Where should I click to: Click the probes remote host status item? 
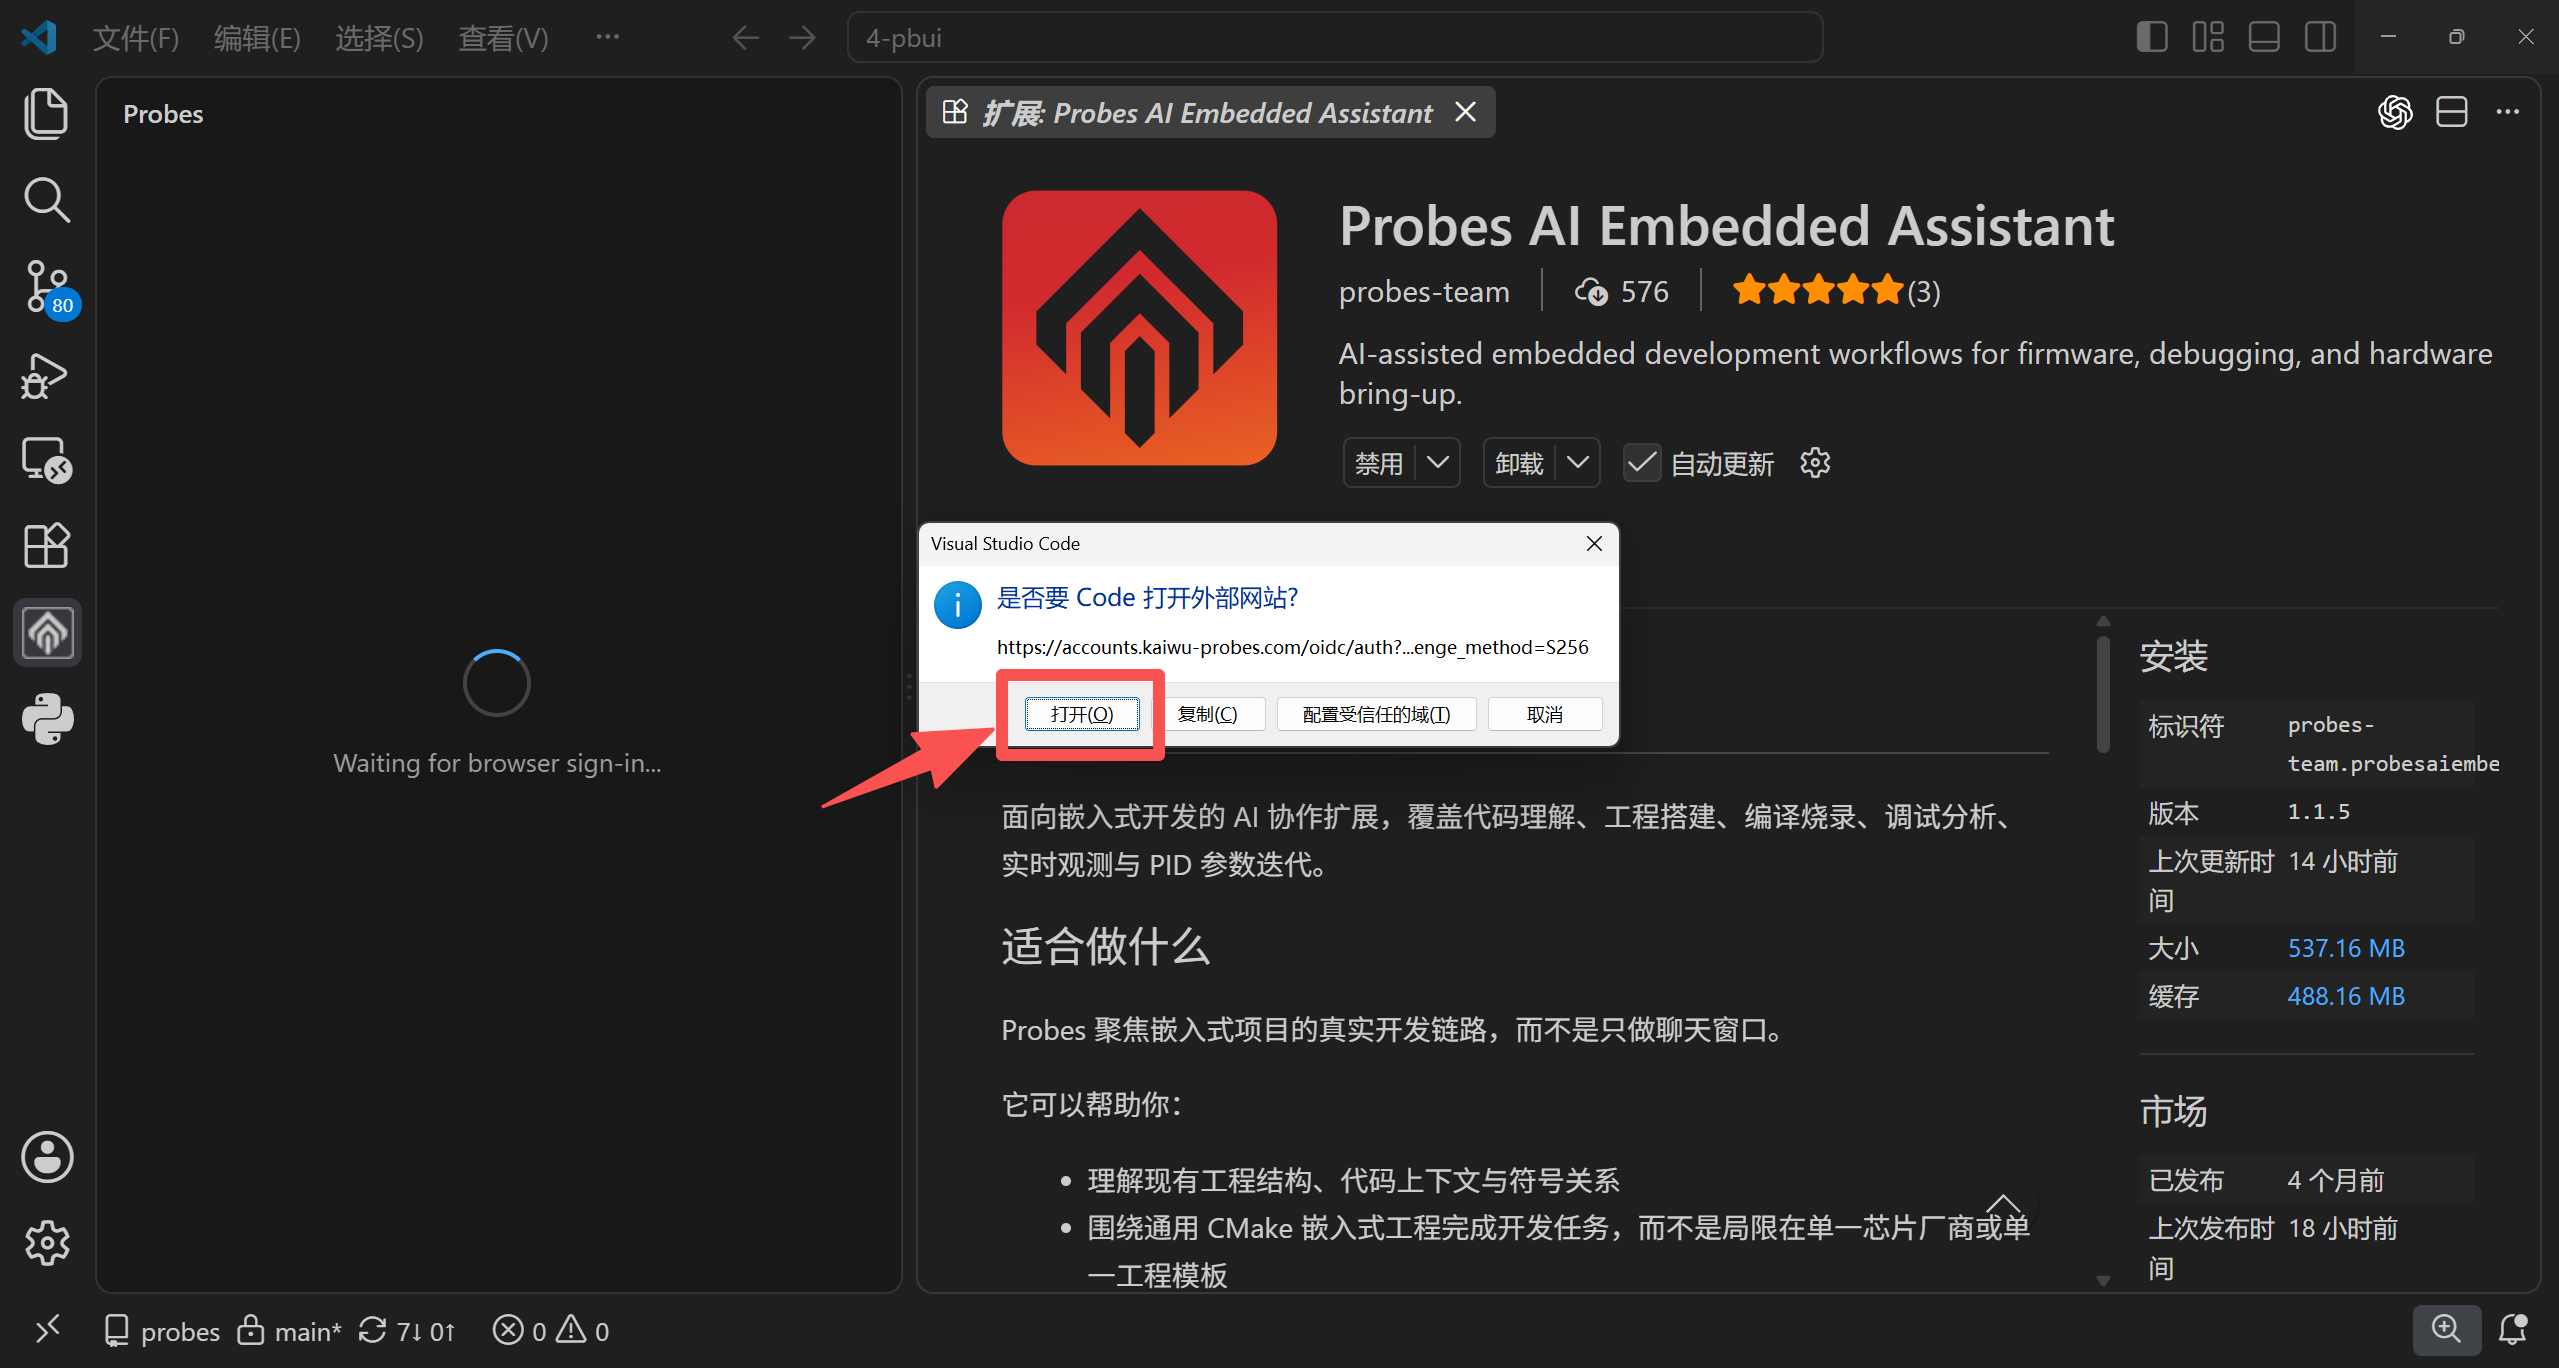(x=162, y=1330)
